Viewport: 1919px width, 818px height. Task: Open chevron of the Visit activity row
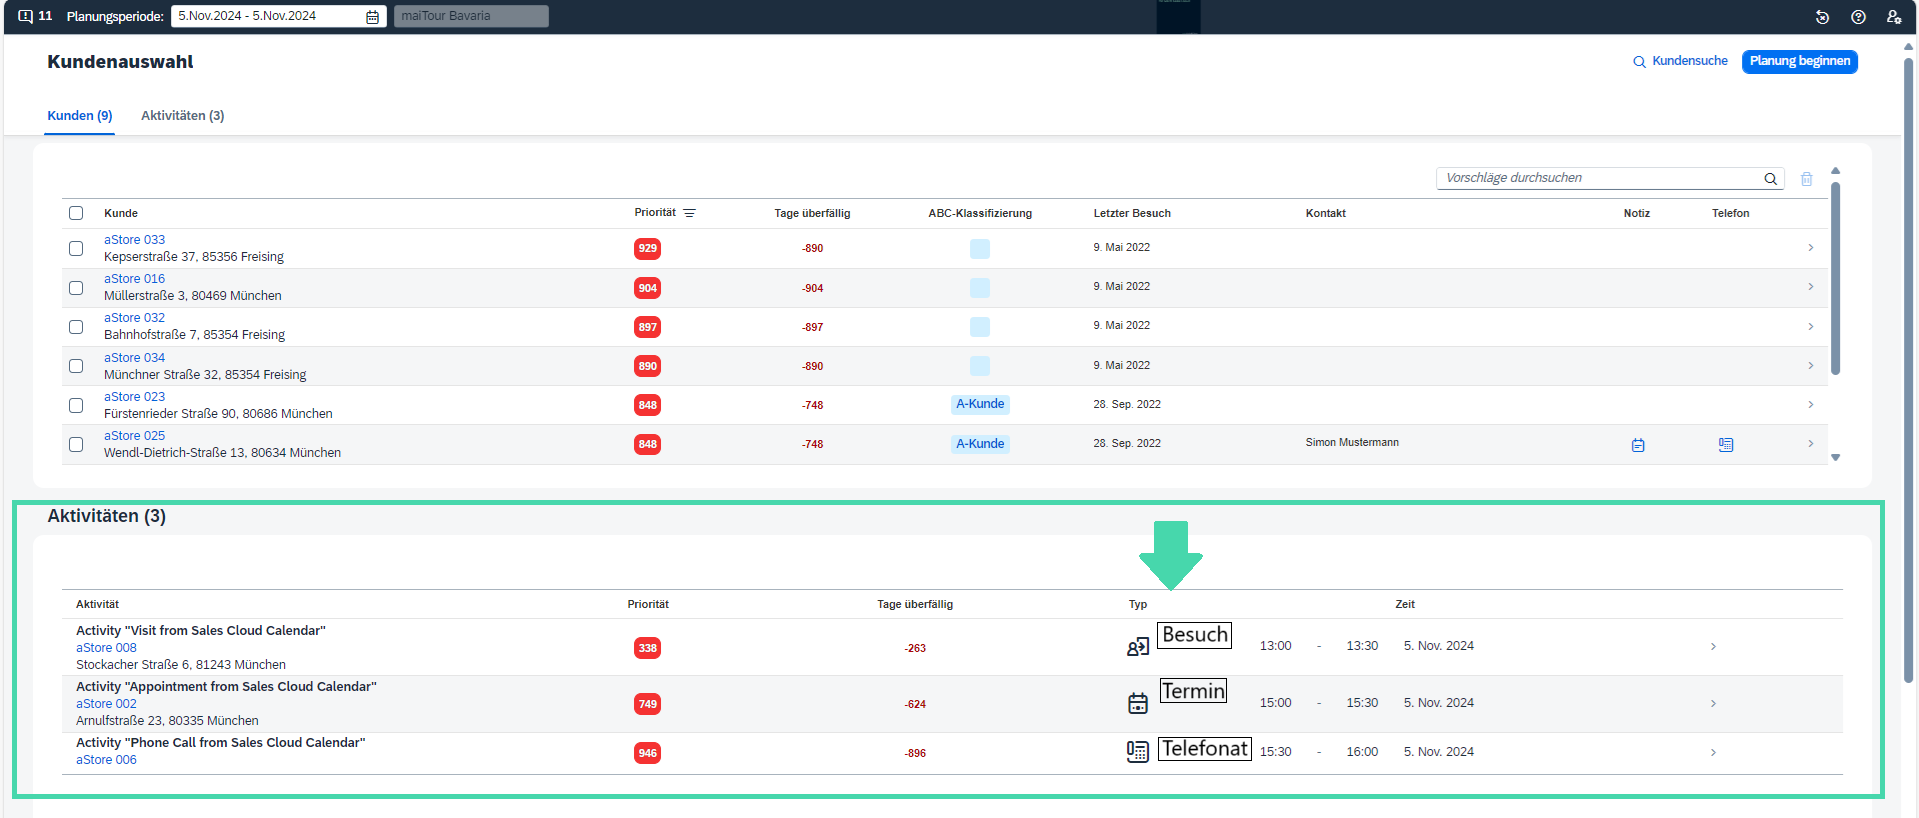click(1713, 647)
